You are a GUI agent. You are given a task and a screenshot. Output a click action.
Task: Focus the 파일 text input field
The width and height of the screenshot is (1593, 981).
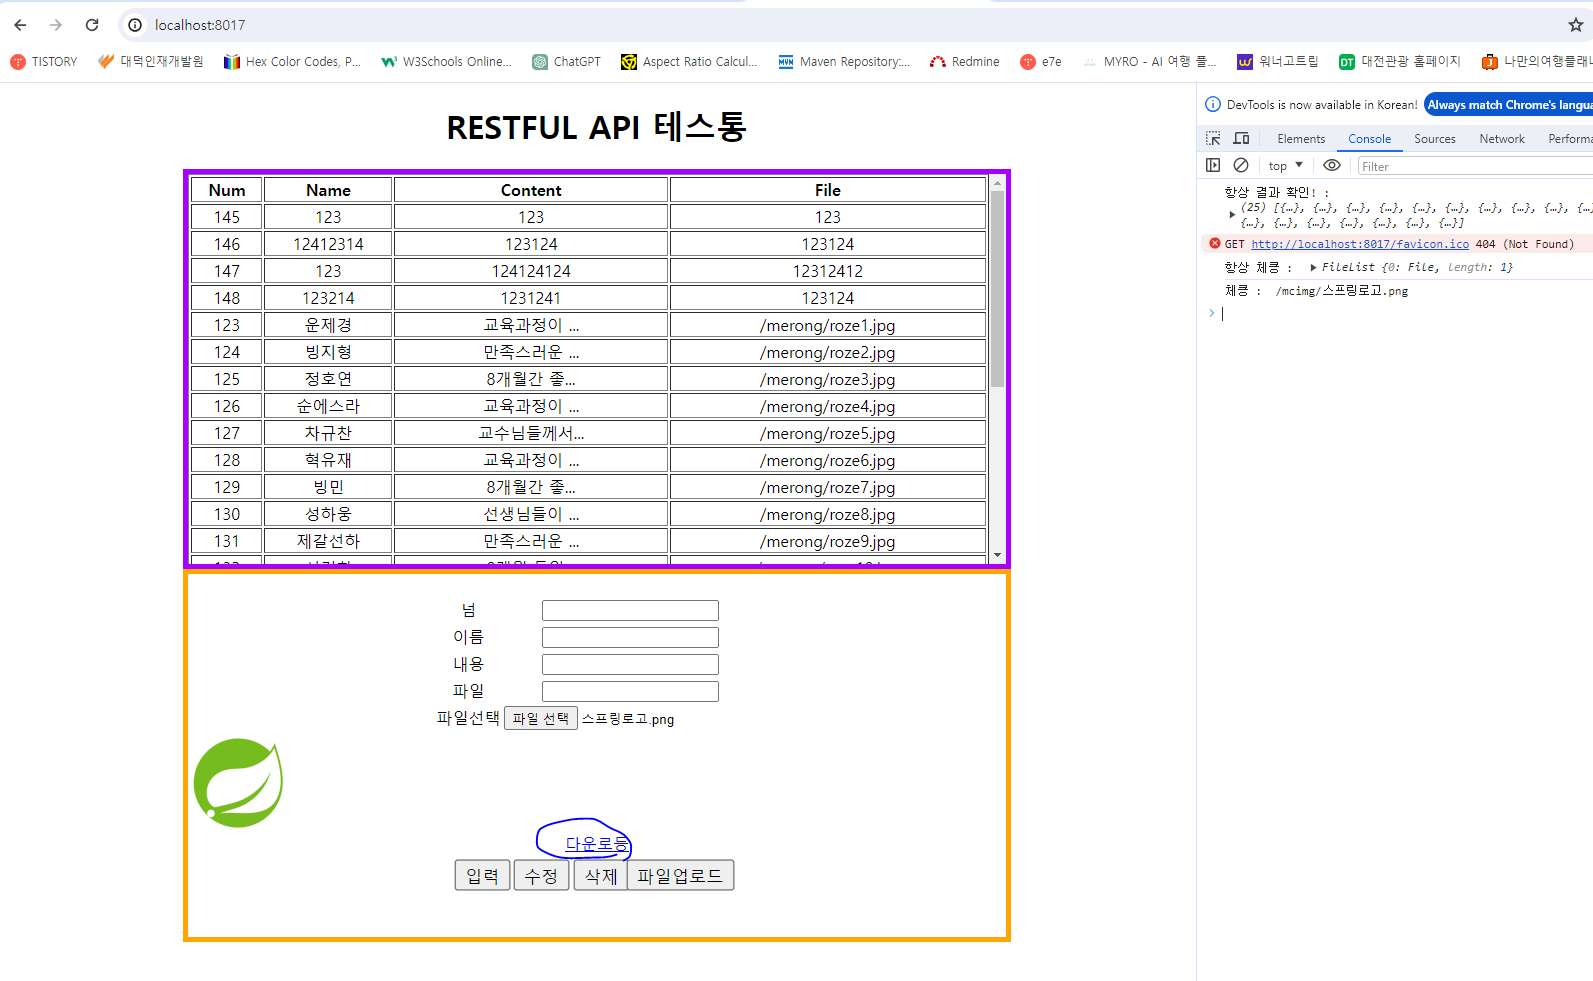tap(630, 691)
